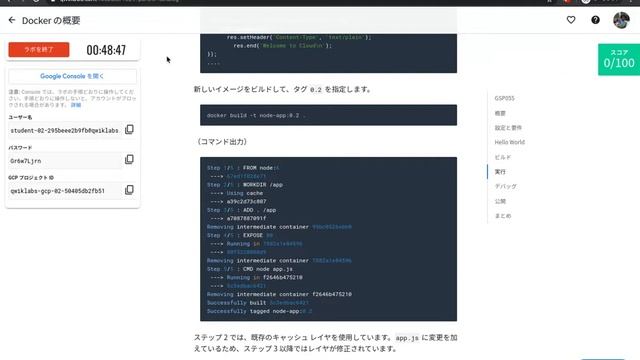The height and width of the screenshot is (360, 640).
Task: Click the 'Step 5/5 : CMD node app.js' line
Action: [250, 269]
